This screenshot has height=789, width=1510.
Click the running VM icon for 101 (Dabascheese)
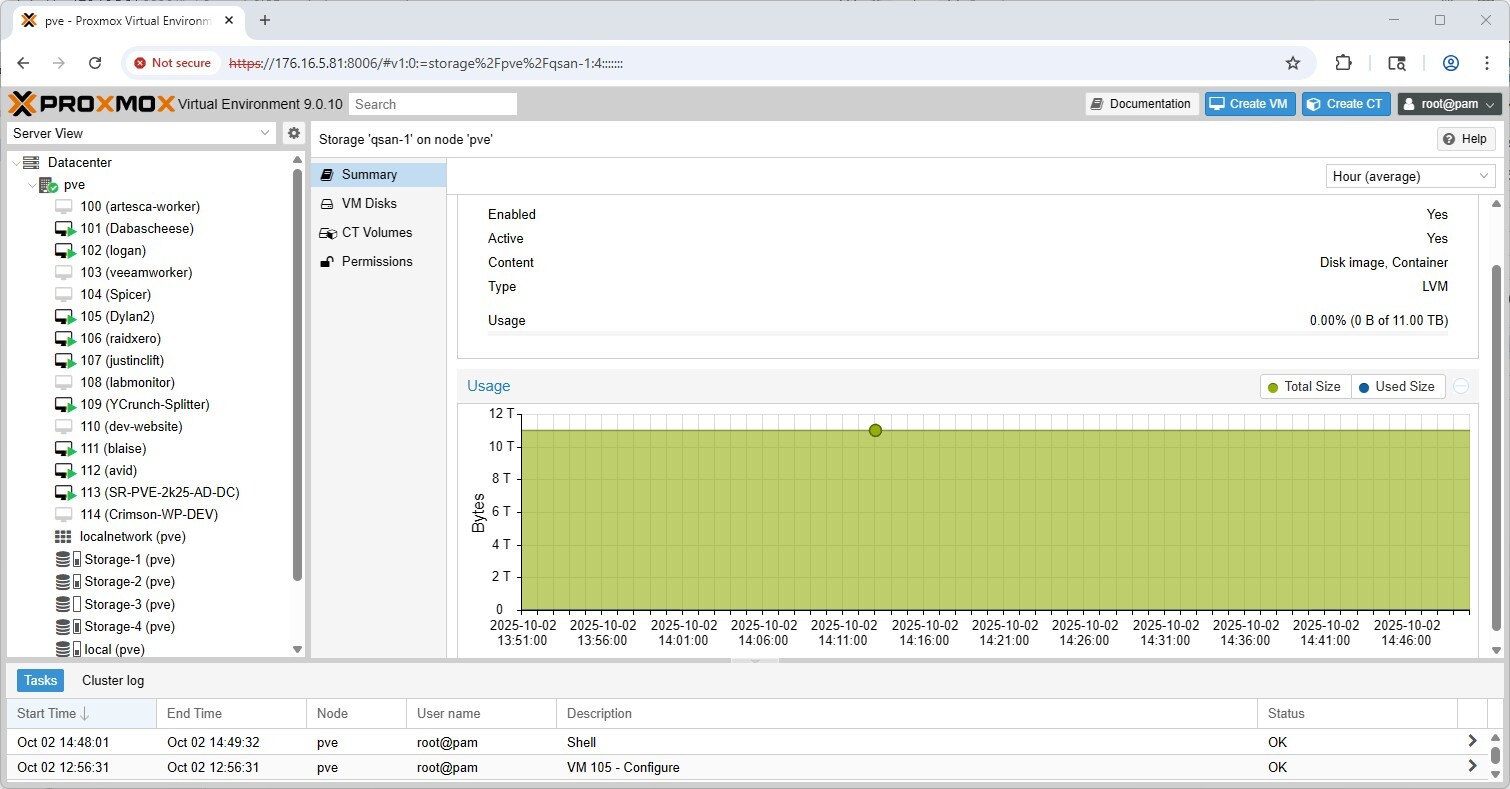point(65,229)
